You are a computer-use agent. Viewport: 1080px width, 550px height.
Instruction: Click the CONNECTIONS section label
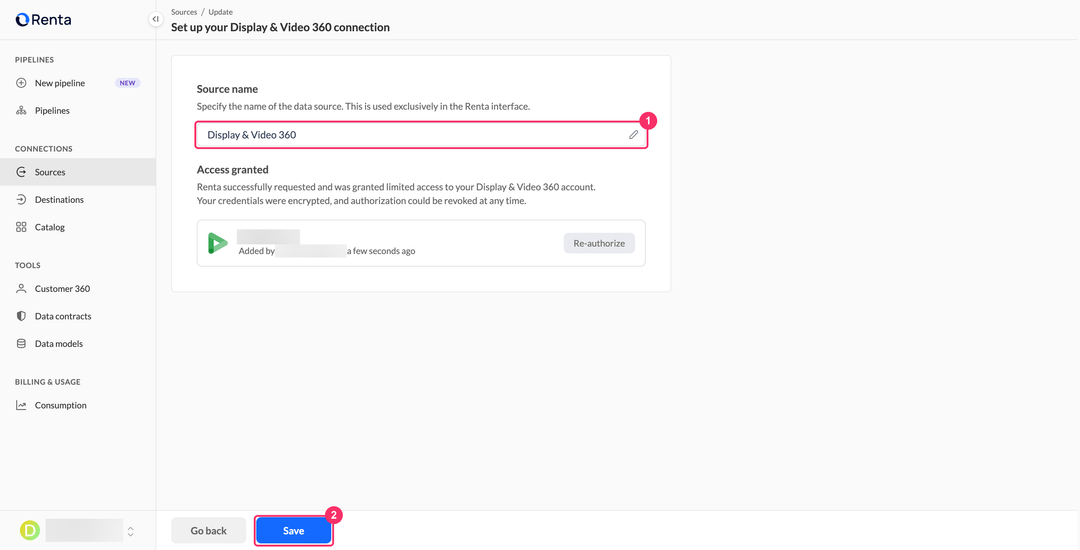(43, 149)
